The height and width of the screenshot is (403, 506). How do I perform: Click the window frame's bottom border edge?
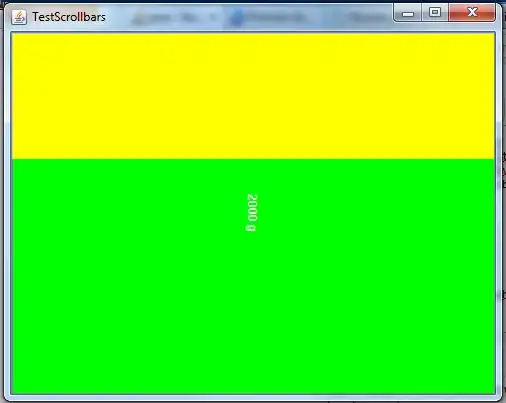(253, 398)
